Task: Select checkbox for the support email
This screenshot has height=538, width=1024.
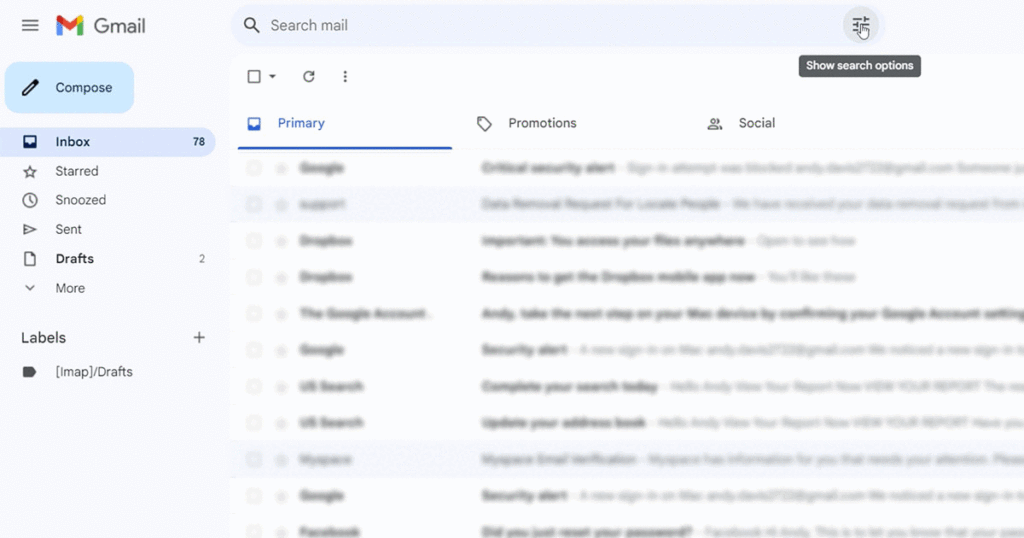Action: click(x=253, y=205)
